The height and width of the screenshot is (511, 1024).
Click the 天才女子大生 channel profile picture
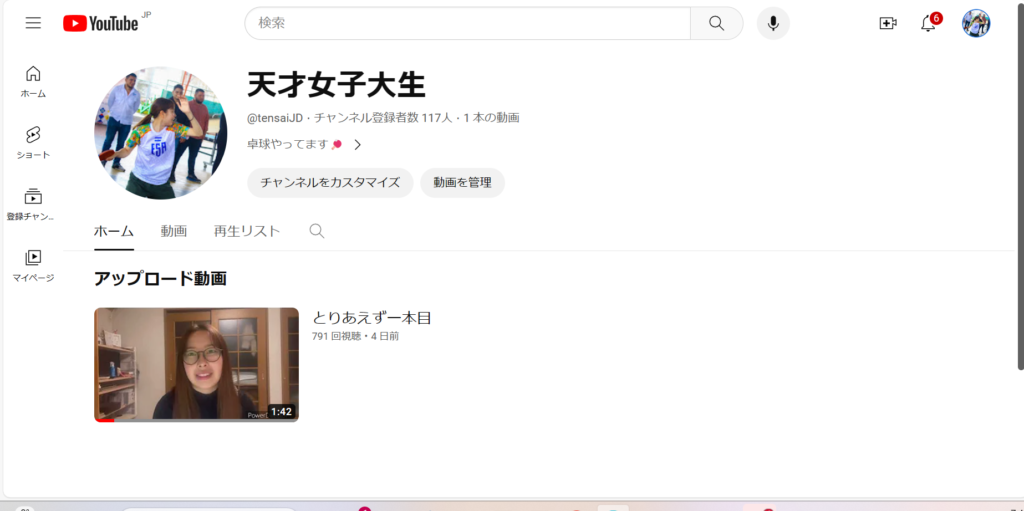point(160,133)
